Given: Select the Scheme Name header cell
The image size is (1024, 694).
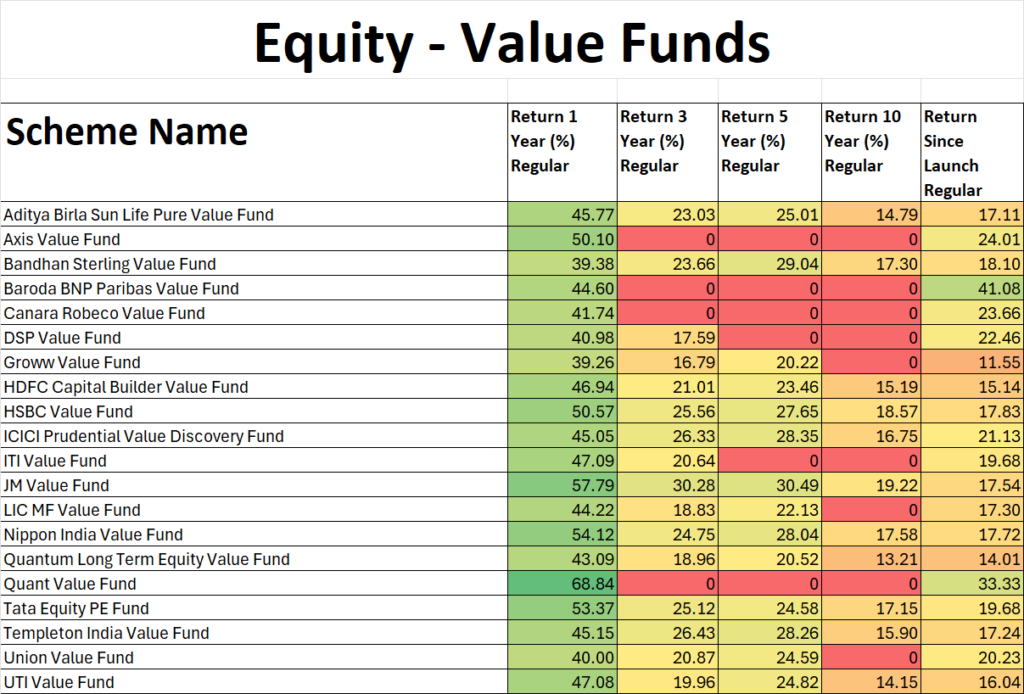Looking at the screenshot, I should (x=254, y=152).
